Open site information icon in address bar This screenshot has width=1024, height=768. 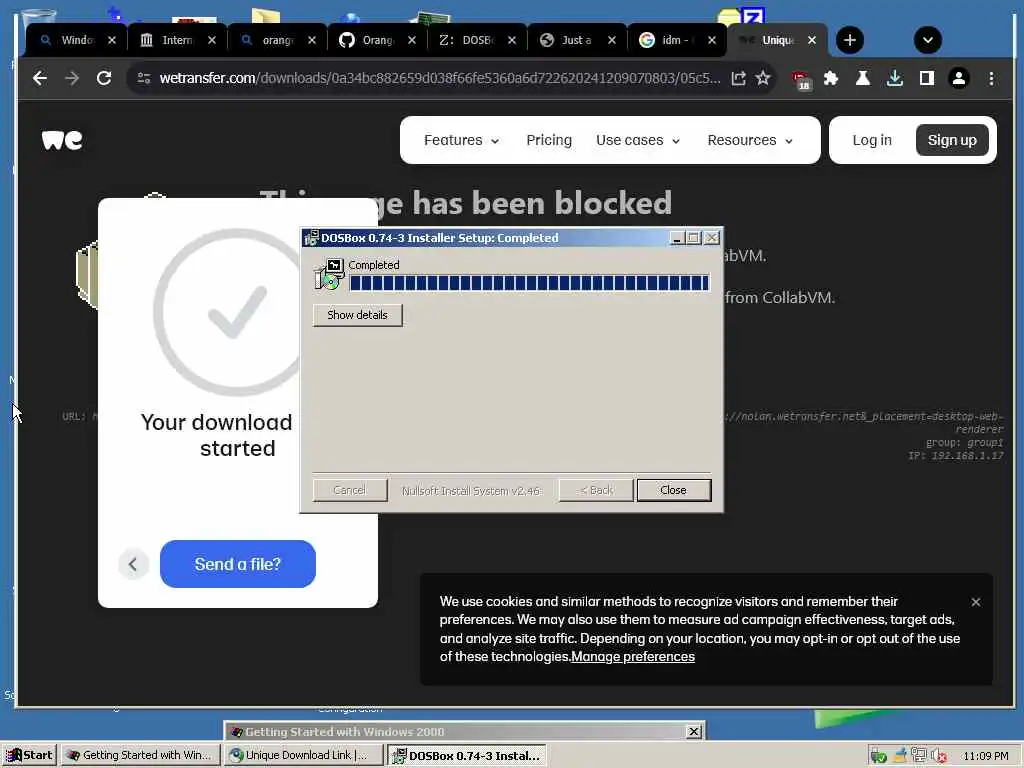click(x=144, y=78)
